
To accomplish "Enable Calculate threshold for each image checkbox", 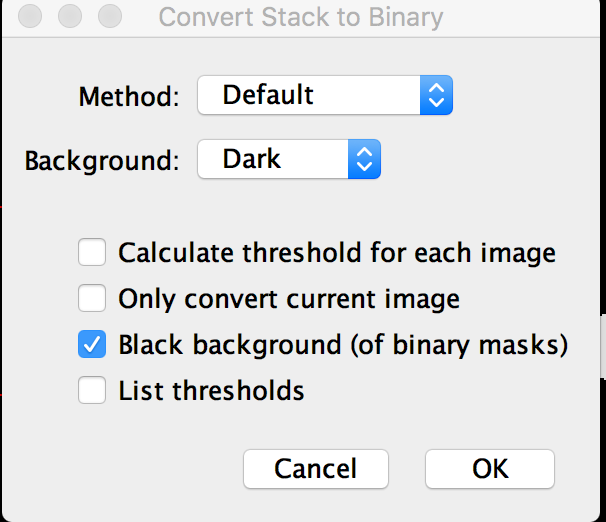I will (x=92, y=253).
